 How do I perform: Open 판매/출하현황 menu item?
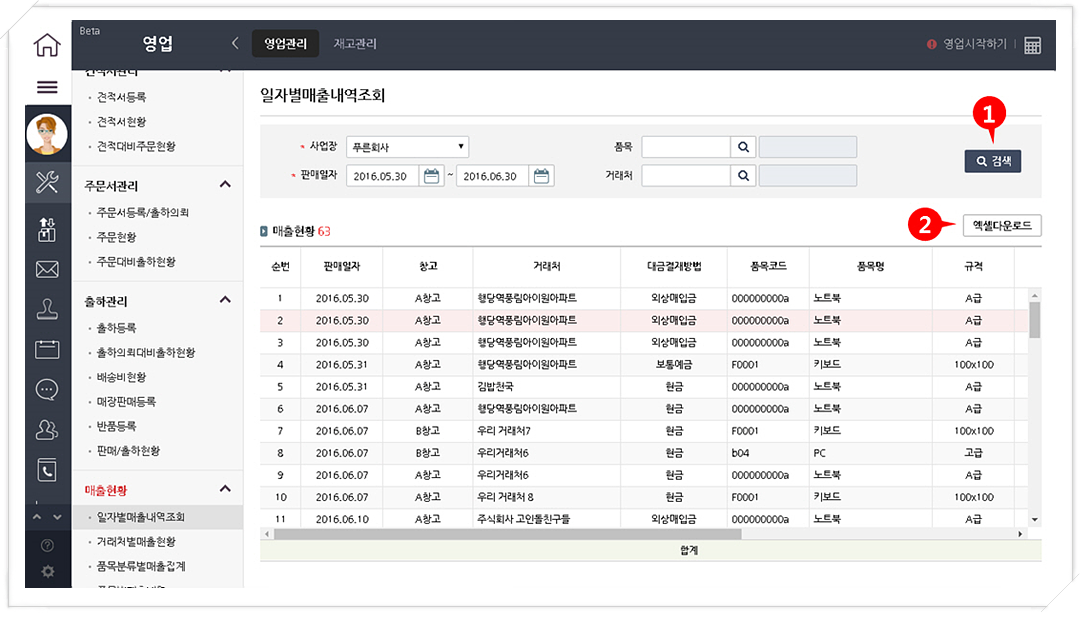[128, 451]
